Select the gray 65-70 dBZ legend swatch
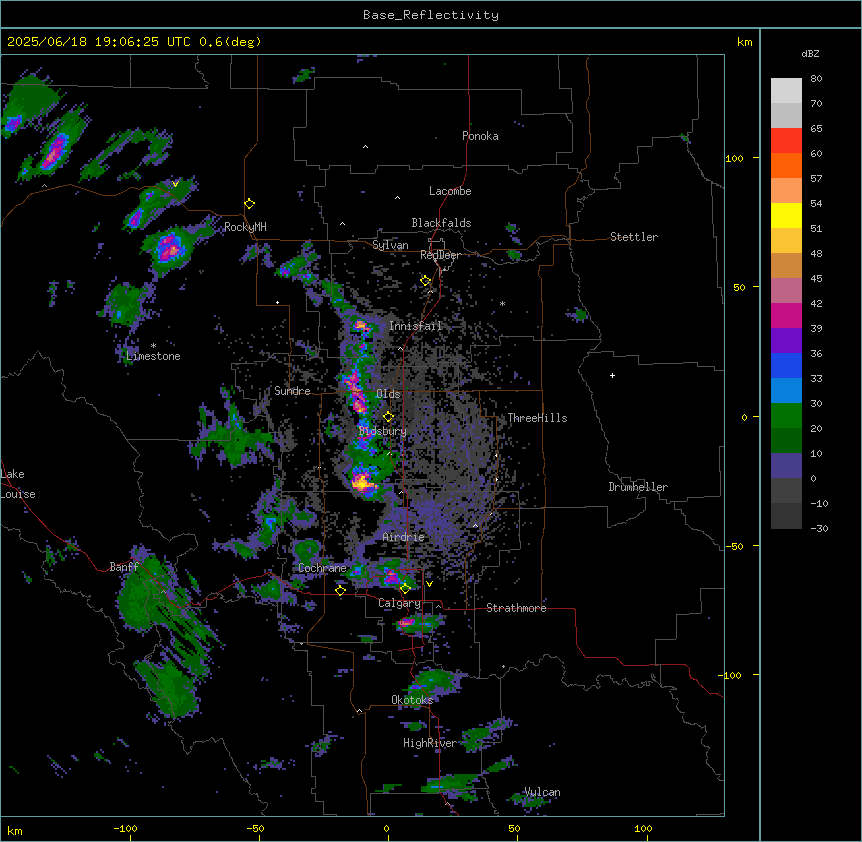 [786, 115]
